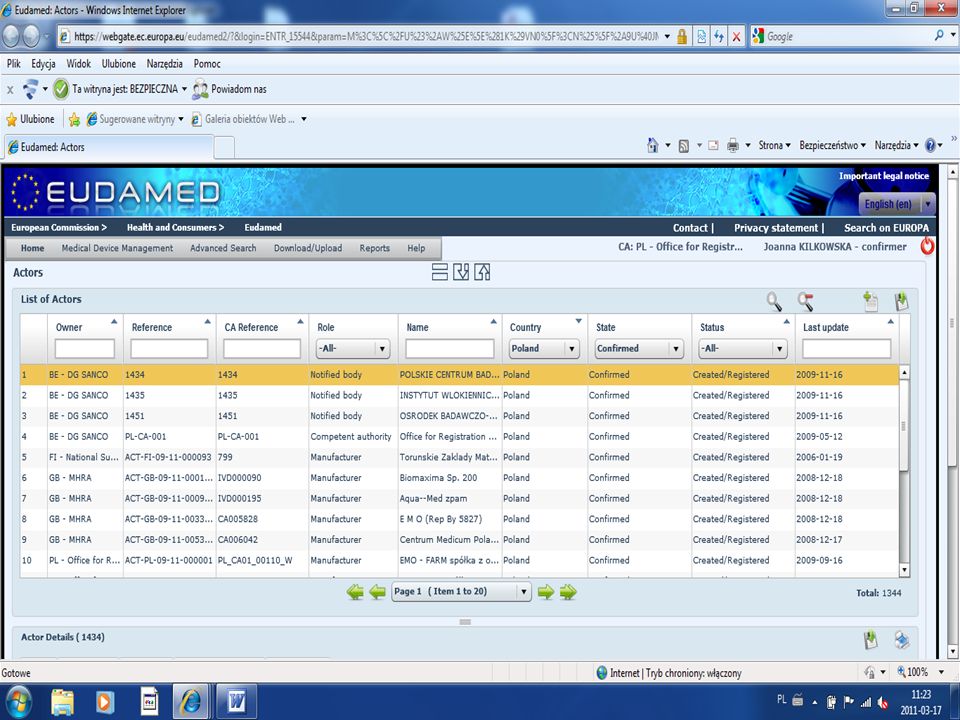960x720 pixels.
Task: Click the add to favorites star icon
Action: point(74,119)
